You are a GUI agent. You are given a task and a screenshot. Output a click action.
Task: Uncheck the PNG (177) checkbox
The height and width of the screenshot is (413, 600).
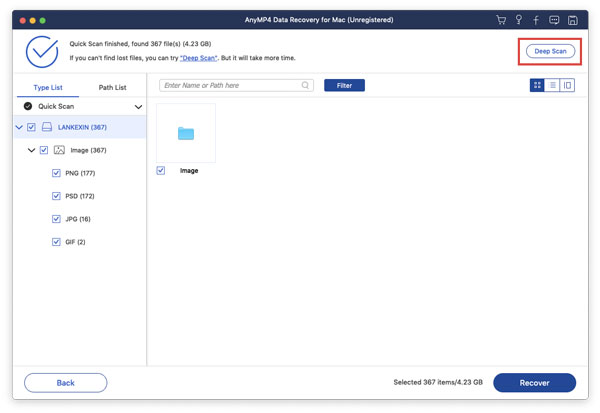point(56,173)
